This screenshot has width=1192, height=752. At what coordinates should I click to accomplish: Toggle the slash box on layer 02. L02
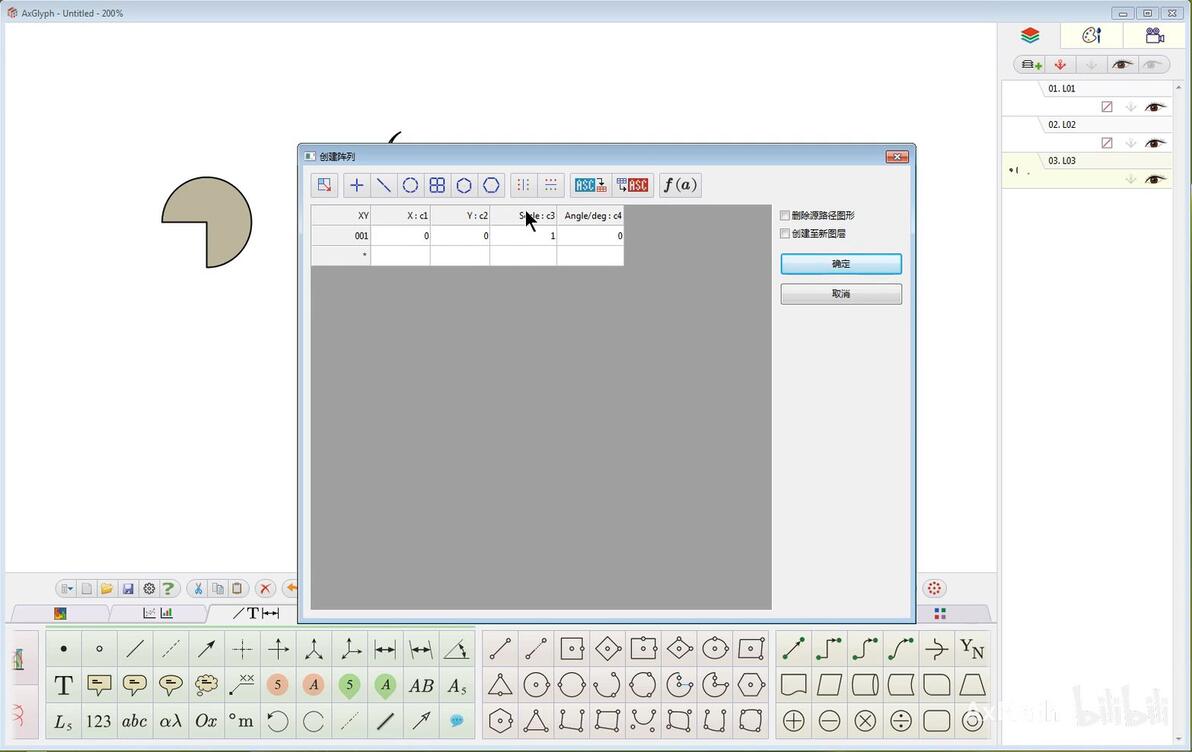(1107, 143)
